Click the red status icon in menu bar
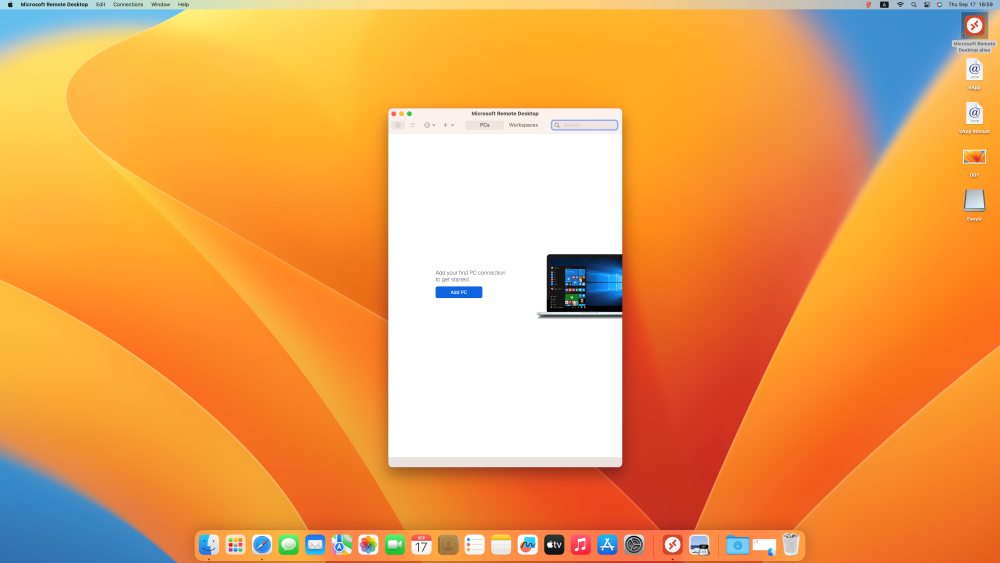The width and height of the screenshot is (1000, 563). pyautogui.click(x=868, y=4)
